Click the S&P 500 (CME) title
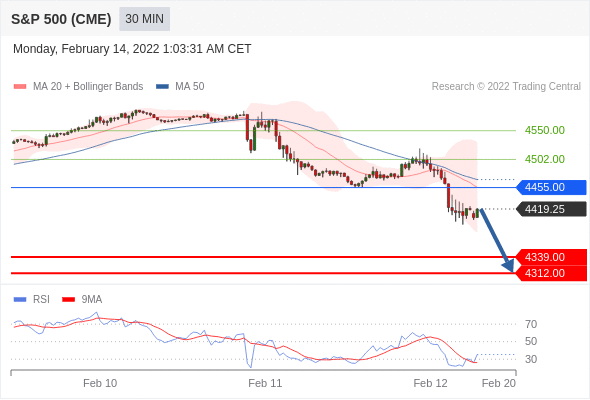Screen dimensions: 590x400 pos(61,19)
